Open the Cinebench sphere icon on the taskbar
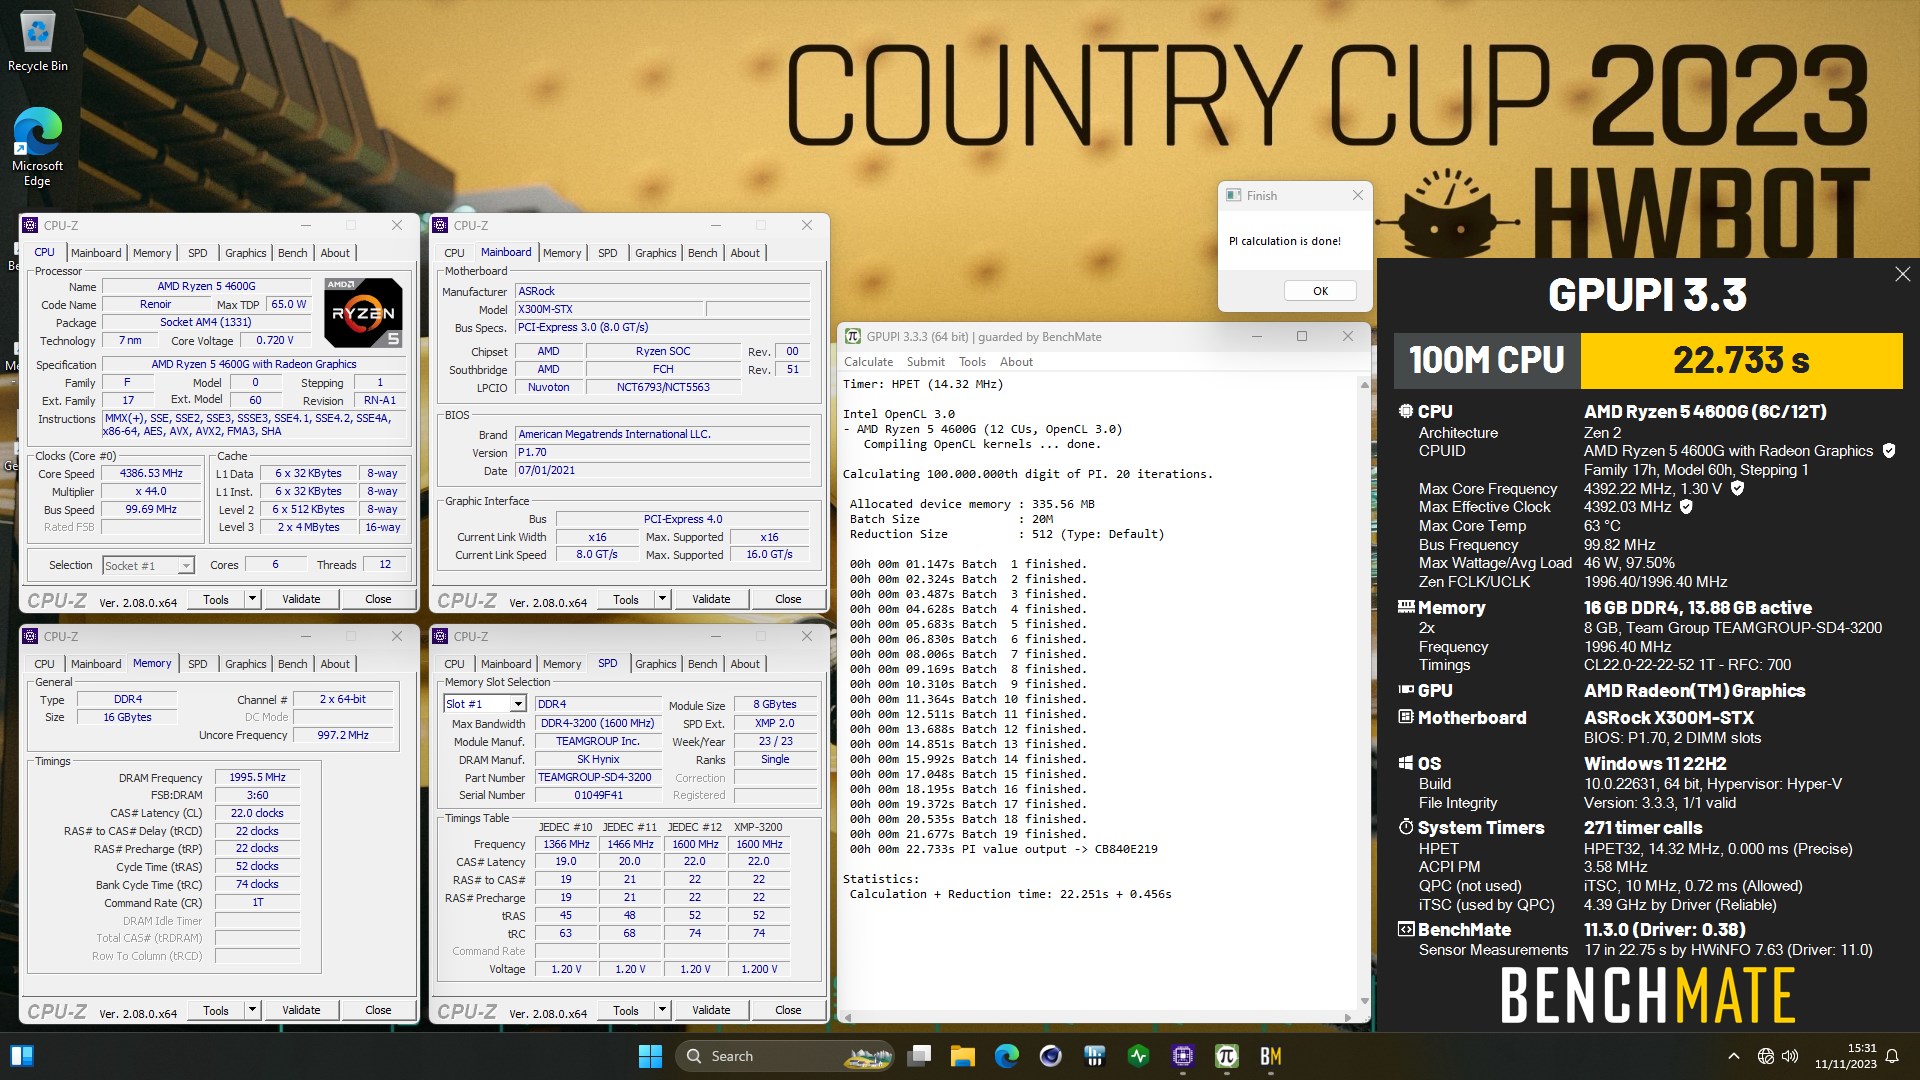The width and height of the screenshot is (1920, 1080). coord(1050,1056)
